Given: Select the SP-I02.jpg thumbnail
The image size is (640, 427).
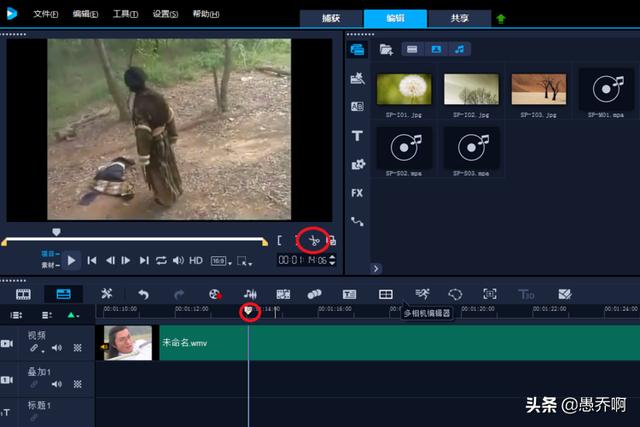Looking at the screenshot, I should [471, 89].
